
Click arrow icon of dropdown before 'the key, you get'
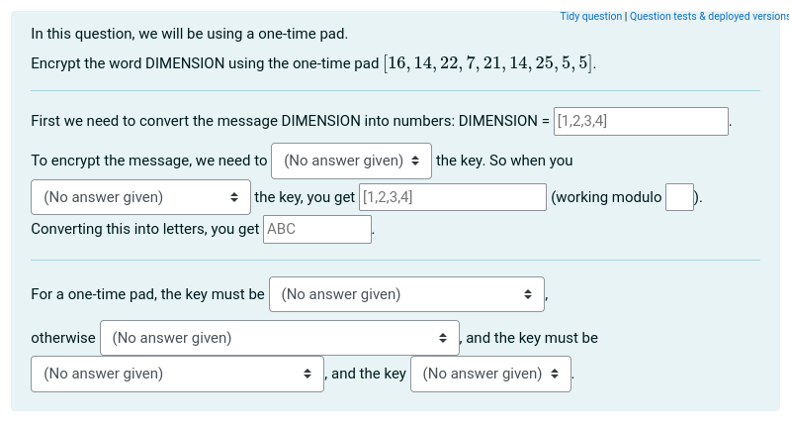point(234,197)
